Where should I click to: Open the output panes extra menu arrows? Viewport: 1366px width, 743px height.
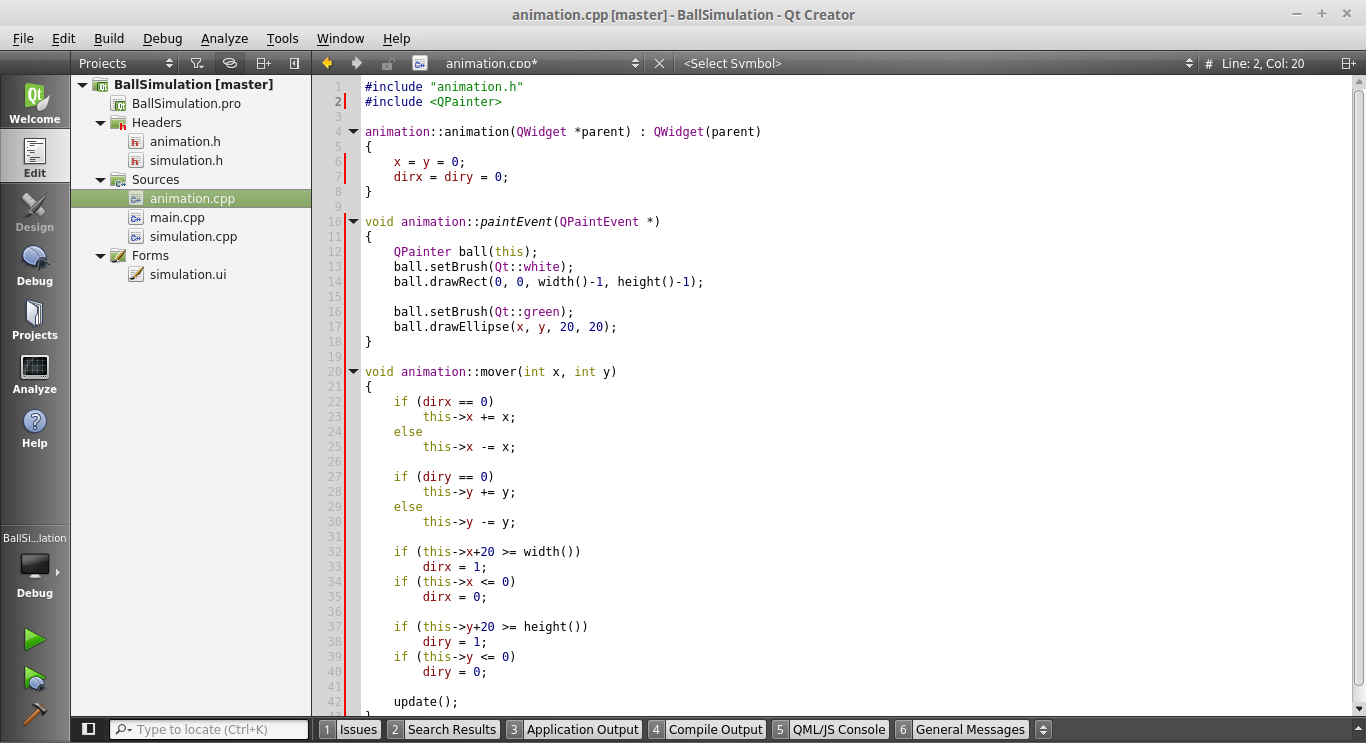[x=1044, y=730]
